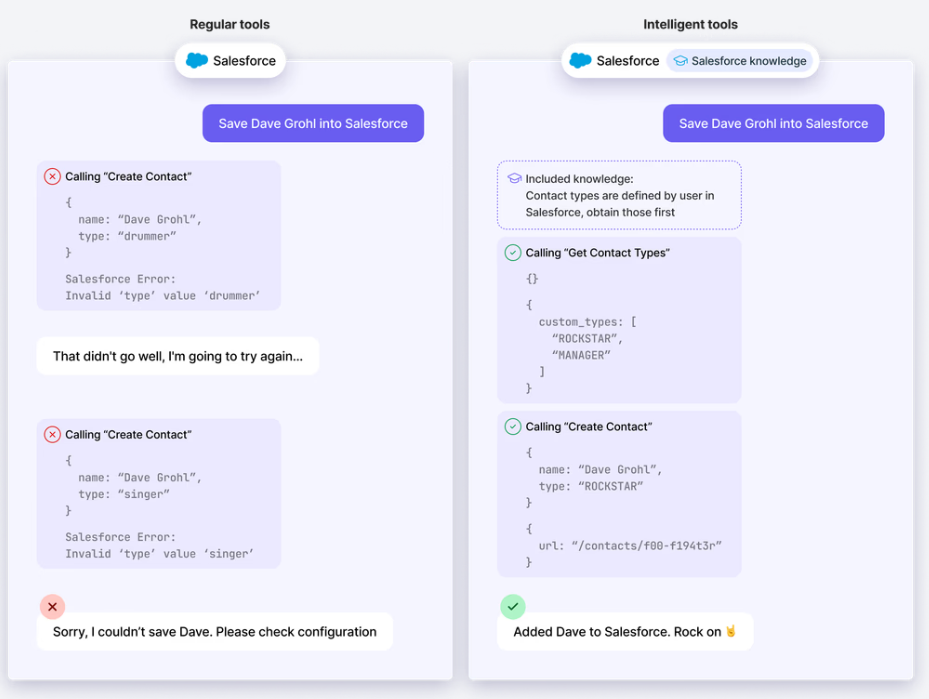The width and height of the screenshot is (929, 699).
Task: Click 'Salesforce, obtain those first' text
Action: click(600, 212)
